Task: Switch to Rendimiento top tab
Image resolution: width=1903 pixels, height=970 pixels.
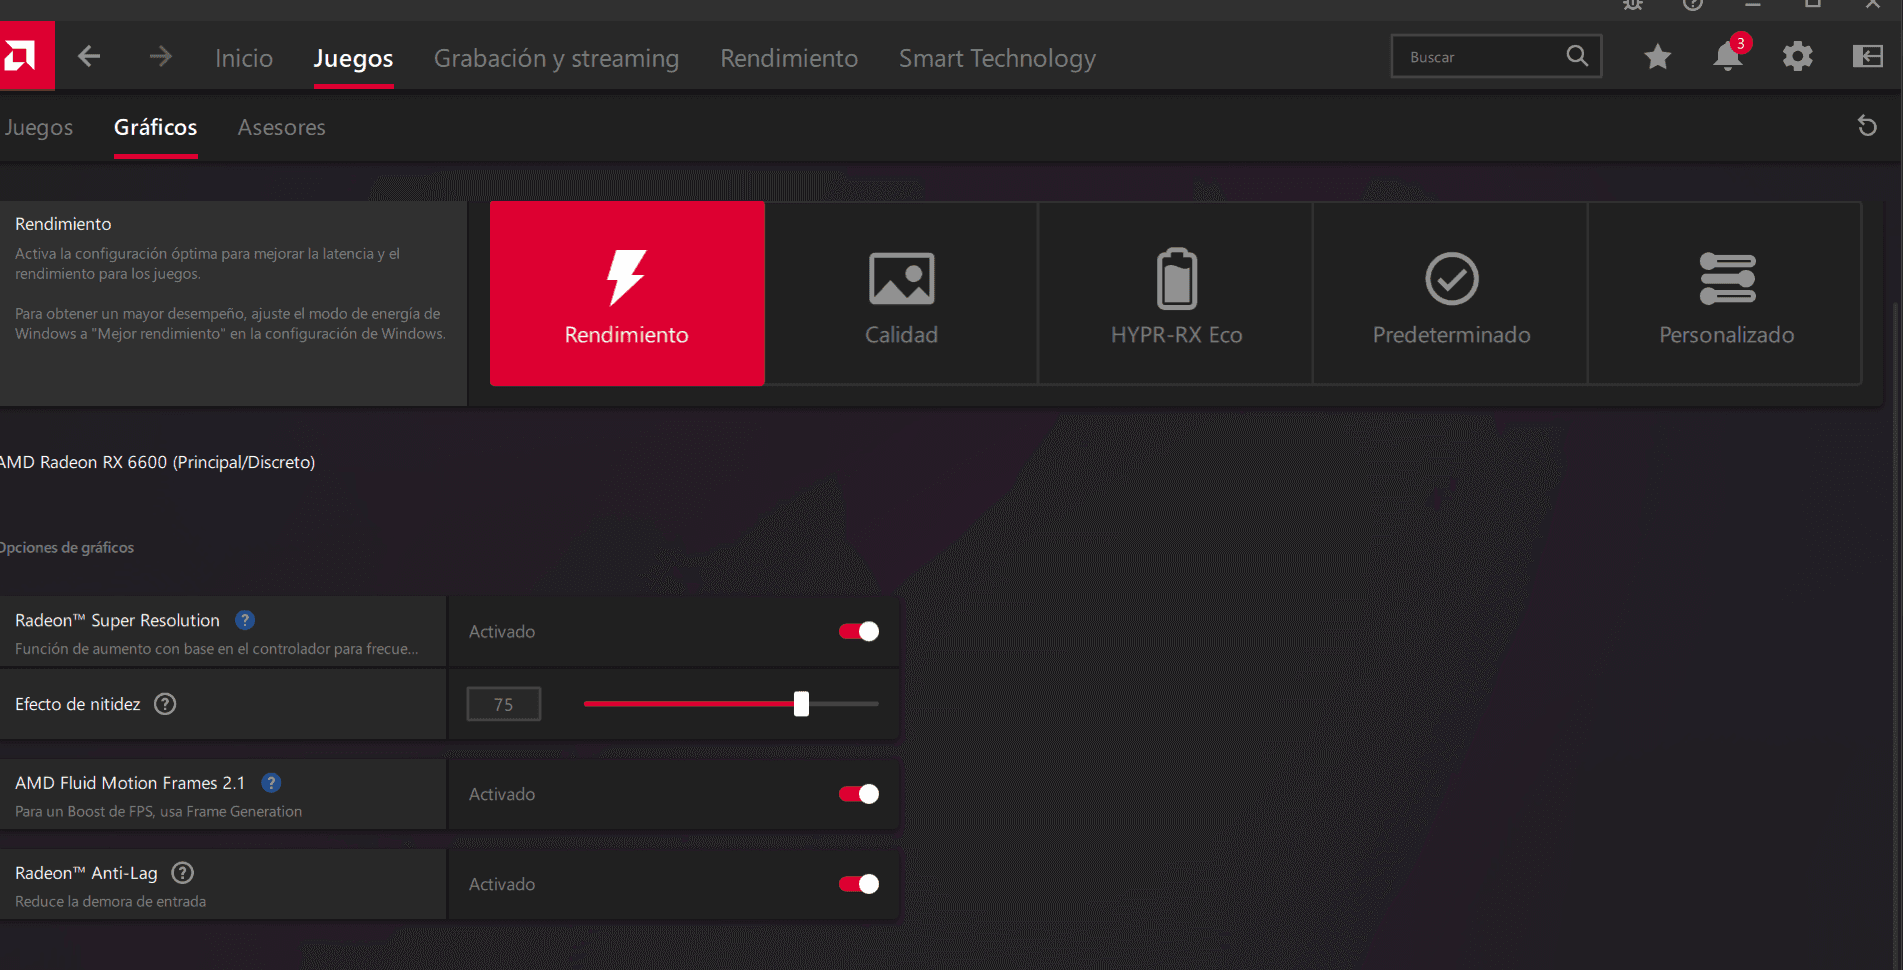Action: point(789,58)
